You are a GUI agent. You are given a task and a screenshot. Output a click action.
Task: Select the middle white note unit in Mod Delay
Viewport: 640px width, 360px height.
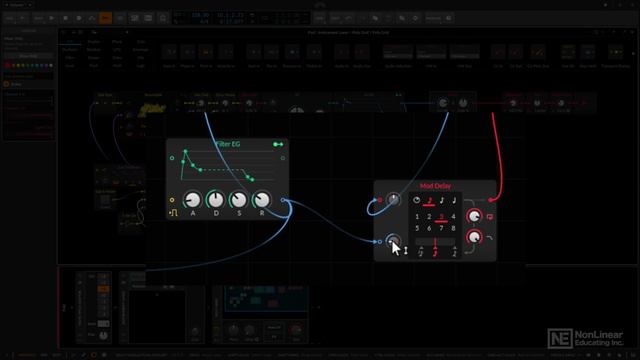pos(442,200)
